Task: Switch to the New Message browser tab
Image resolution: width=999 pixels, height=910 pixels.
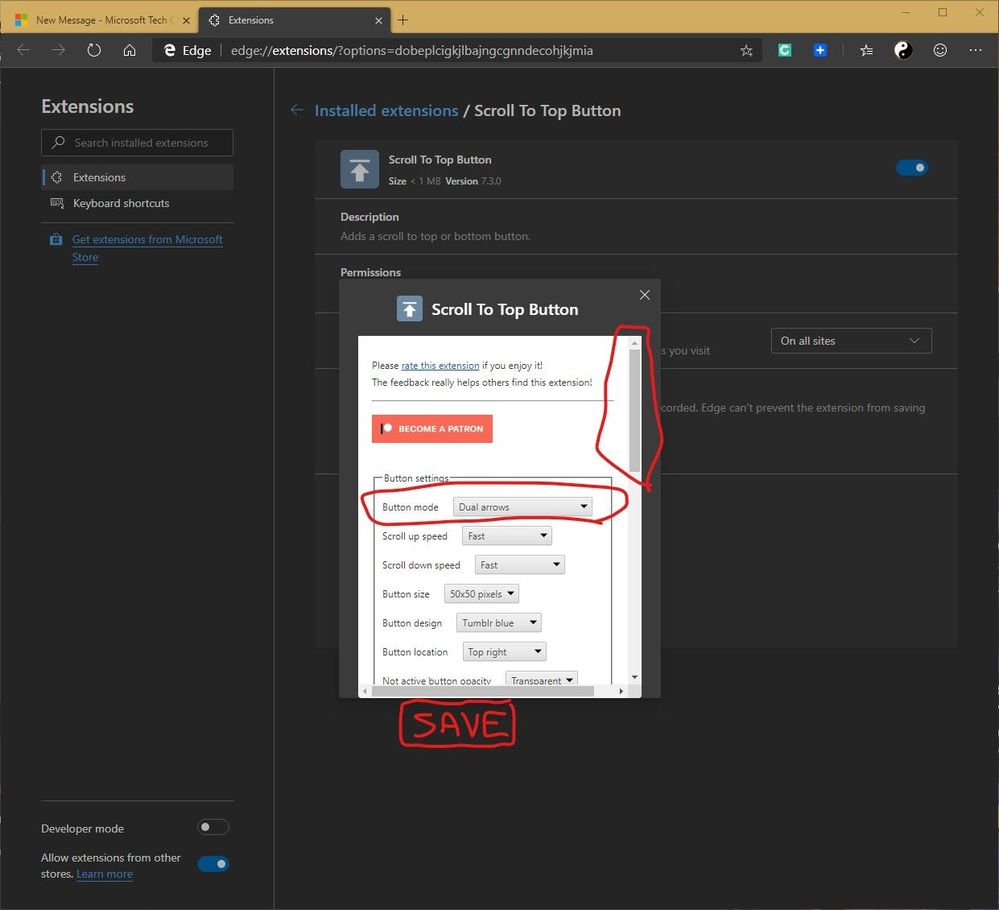Action: pos(102,20)
